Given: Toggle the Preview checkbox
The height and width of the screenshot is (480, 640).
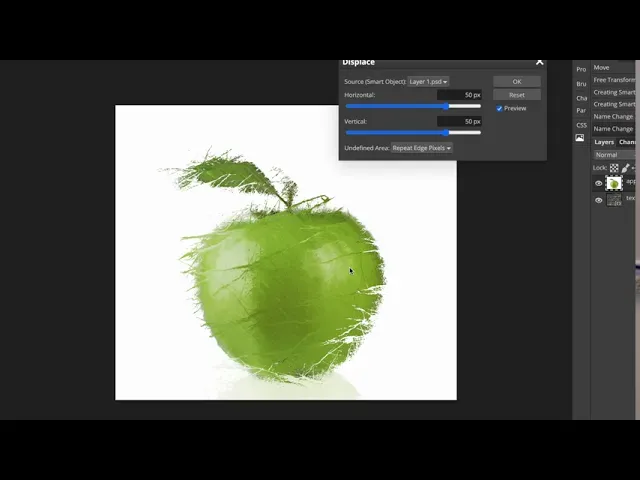Looking at the screenshot, I should [500, 108].
